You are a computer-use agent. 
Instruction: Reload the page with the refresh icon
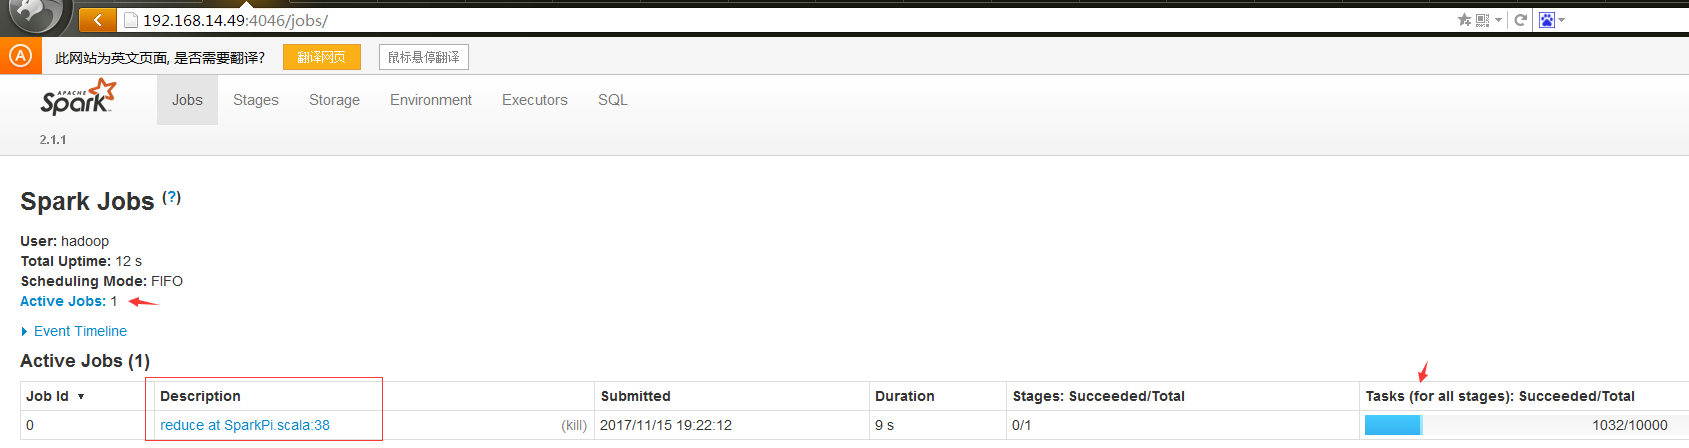(1520, 20)
